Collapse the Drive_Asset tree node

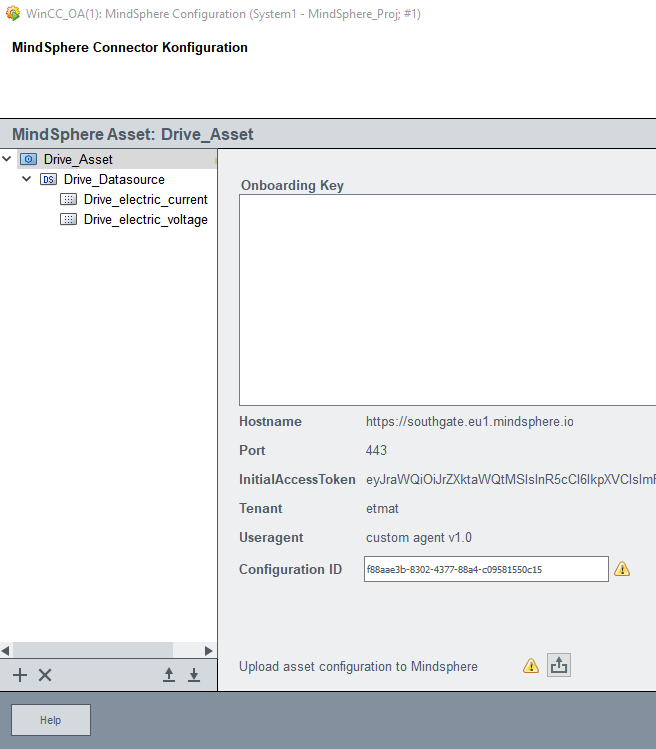[7, 159]
